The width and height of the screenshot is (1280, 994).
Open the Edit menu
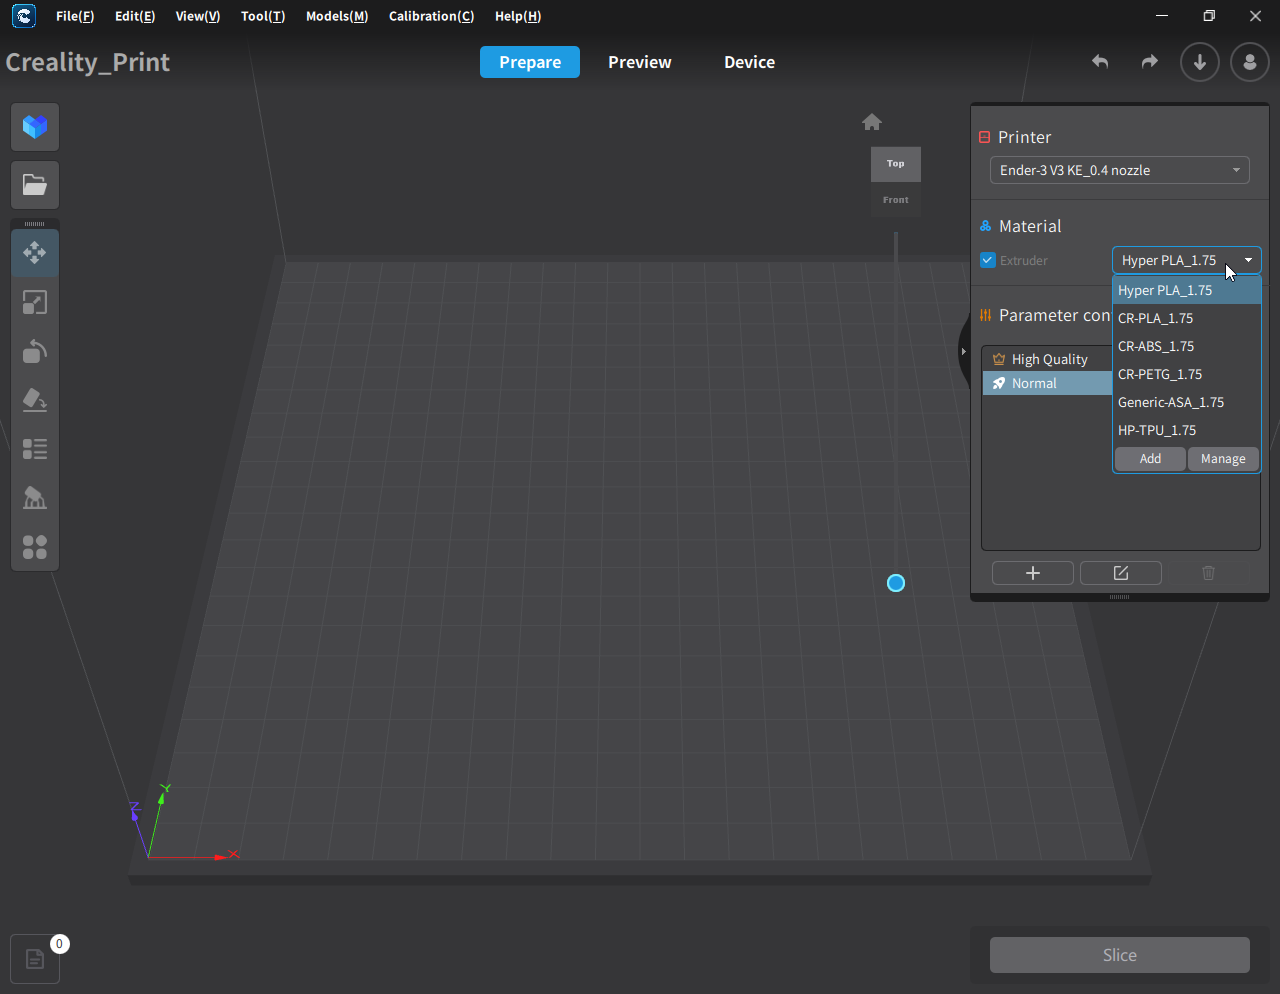[135, 16]
